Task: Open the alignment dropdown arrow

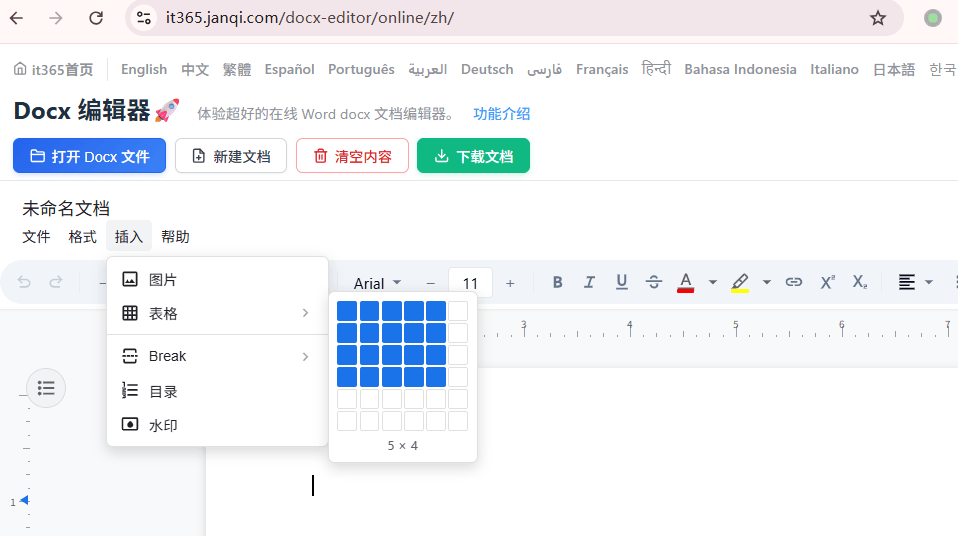Action: 929,282
